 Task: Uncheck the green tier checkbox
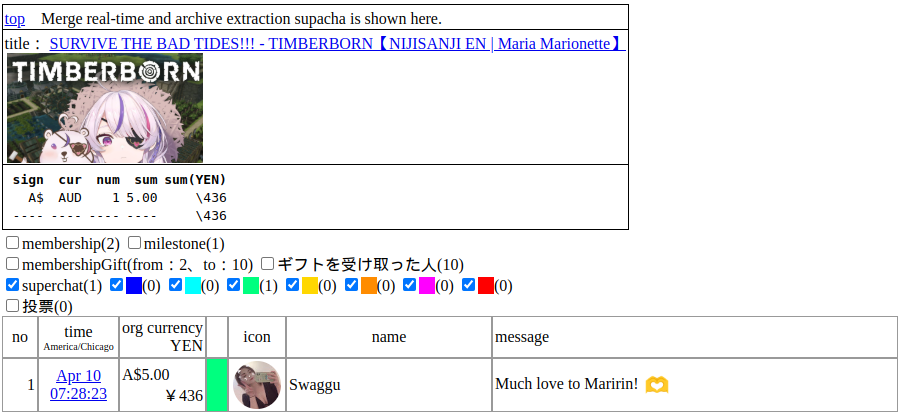(x=234, y=284)
